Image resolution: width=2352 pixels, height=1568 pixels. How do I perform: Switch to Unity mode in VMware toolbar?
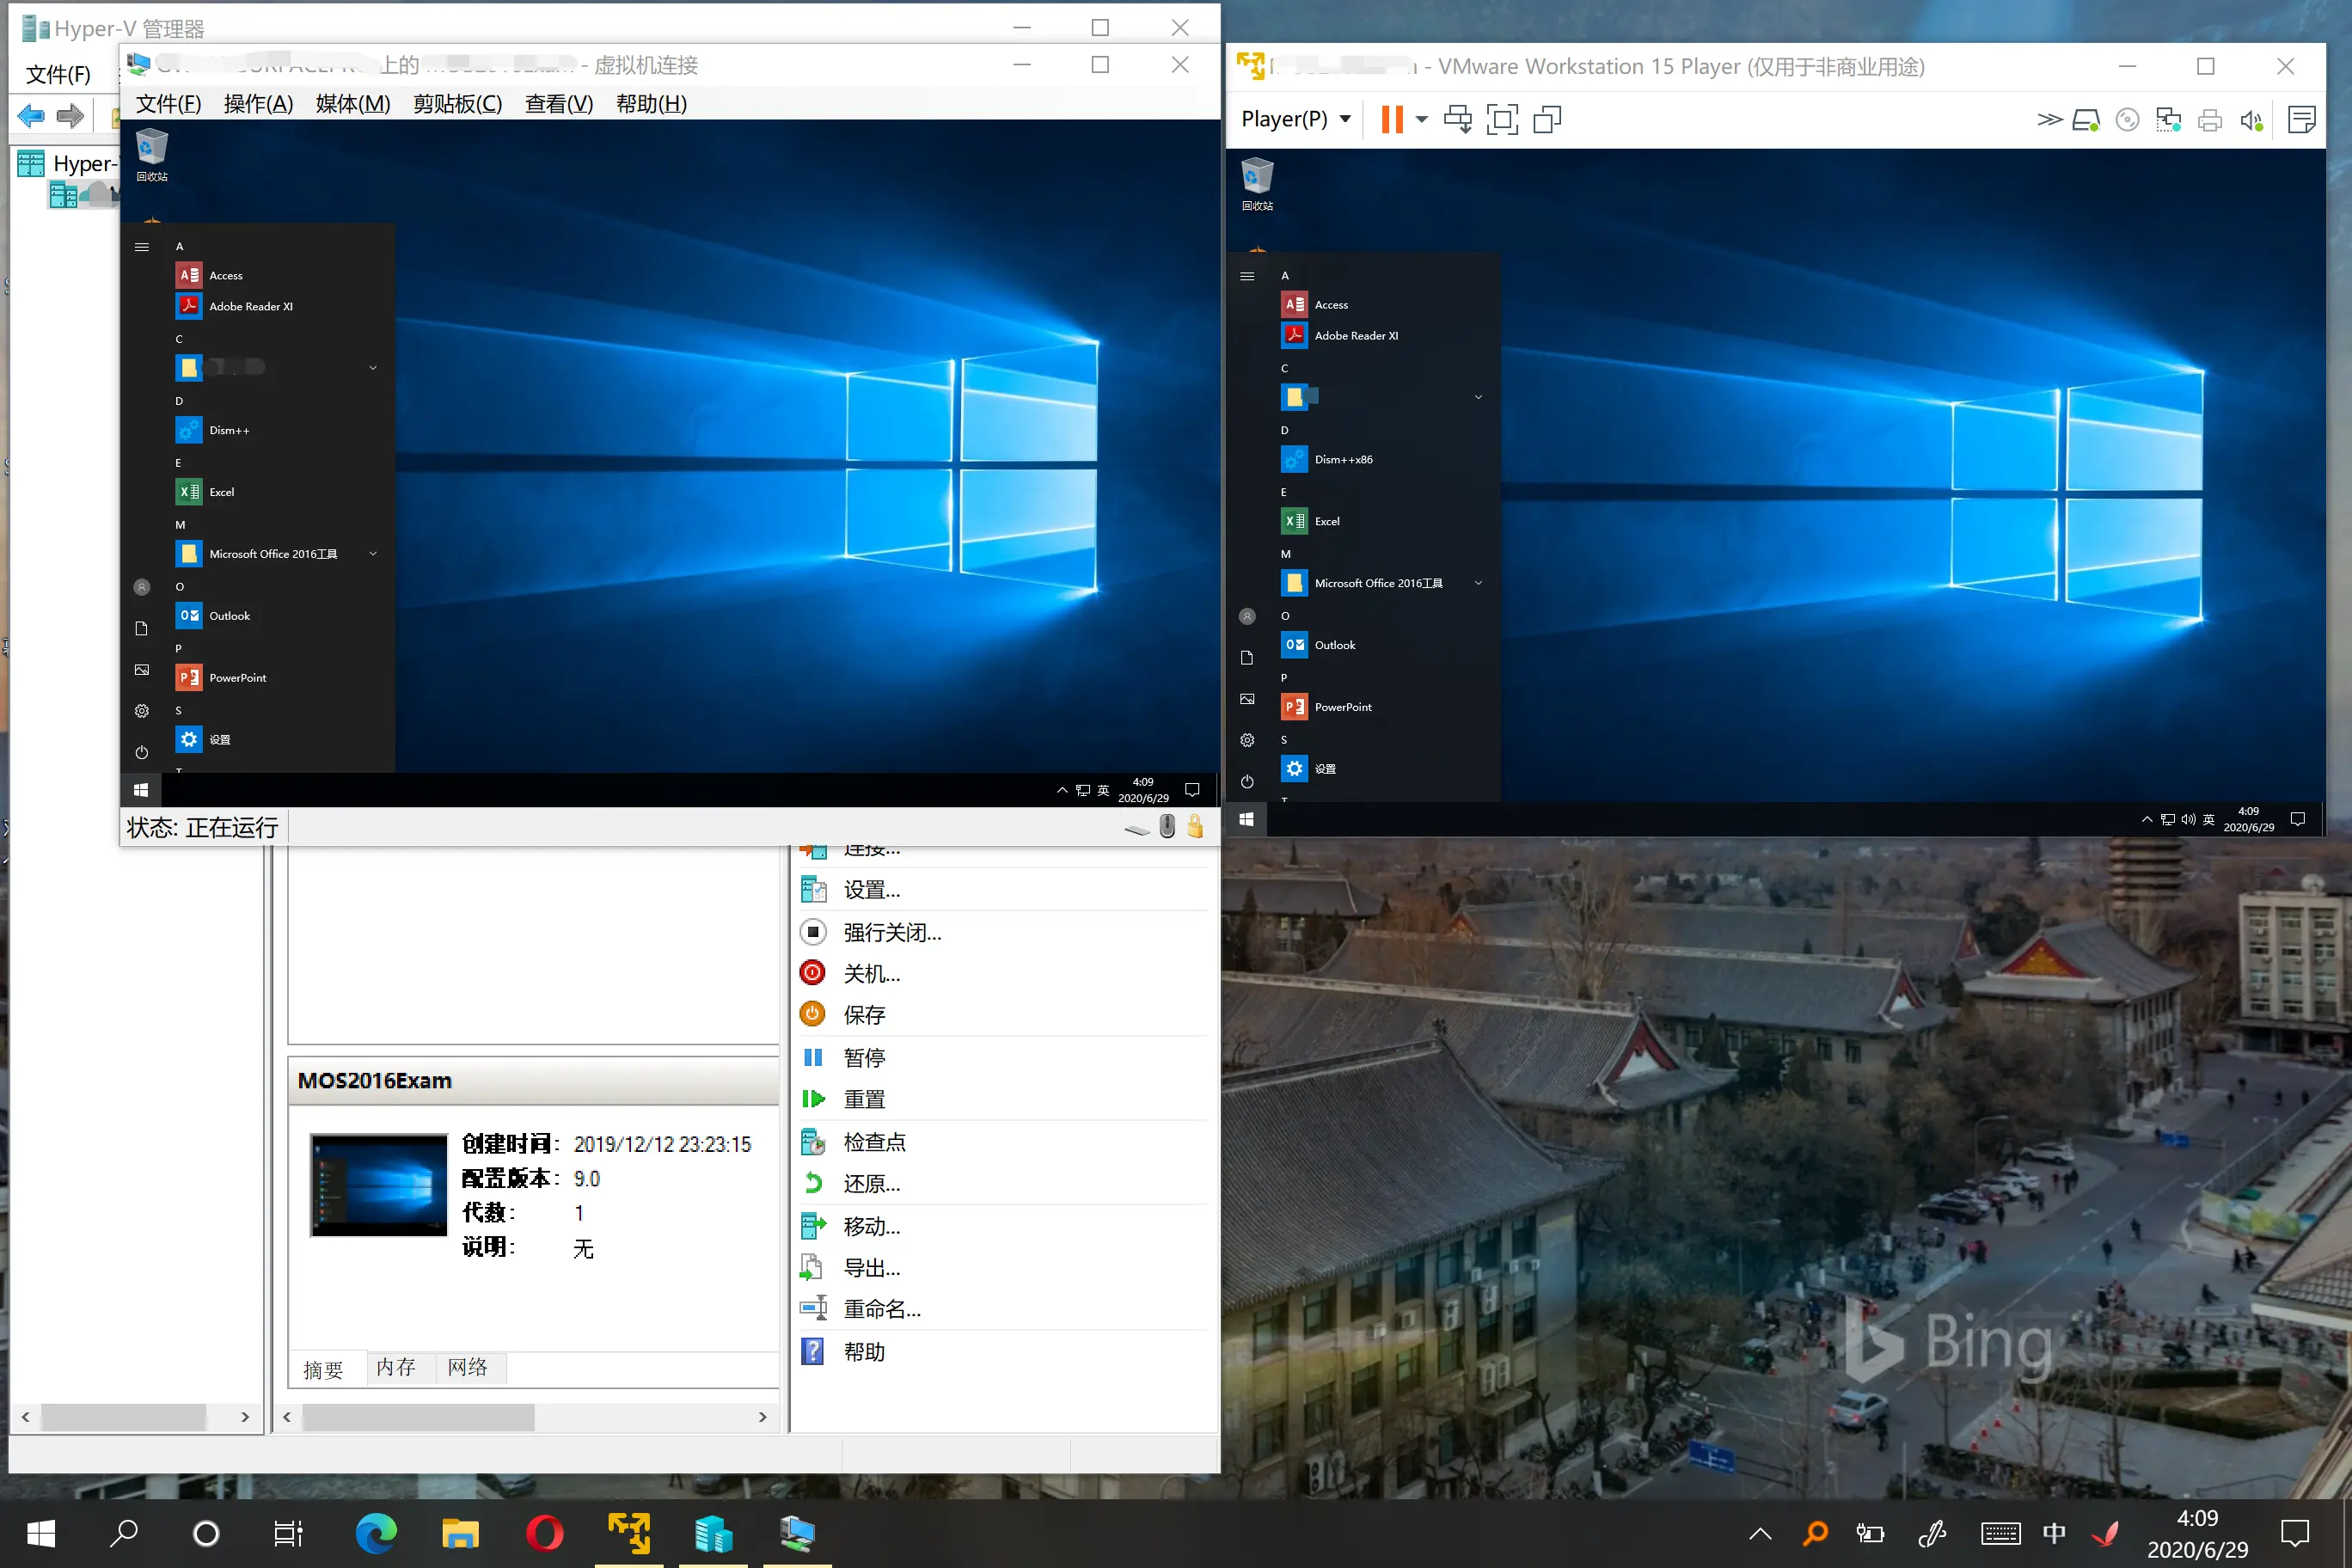1546,119
